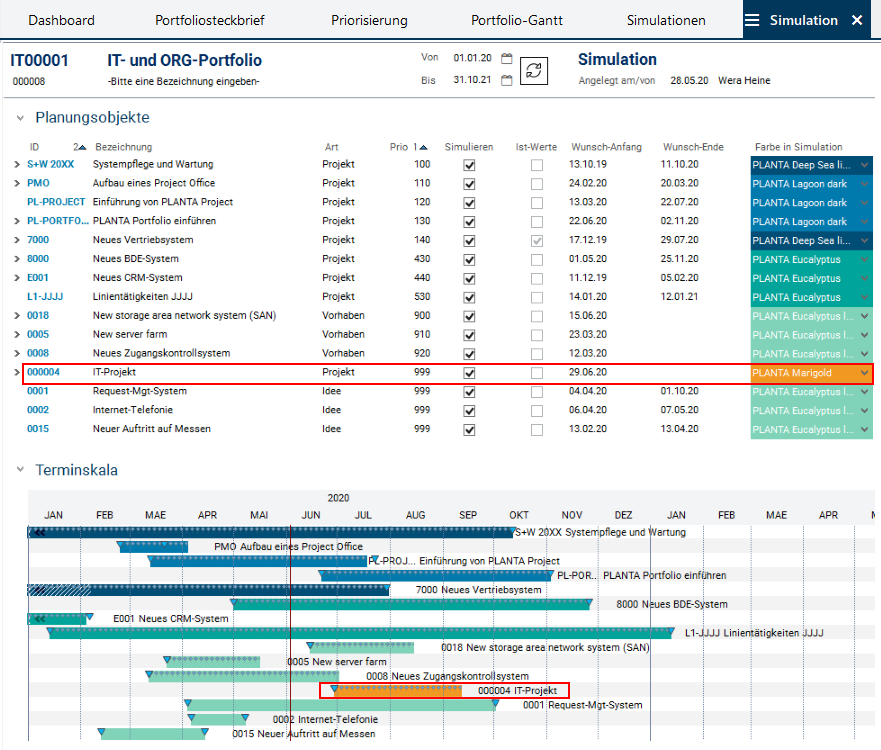
Task: Open calendar picker for Von date
Action: click(x=507, y=59)
